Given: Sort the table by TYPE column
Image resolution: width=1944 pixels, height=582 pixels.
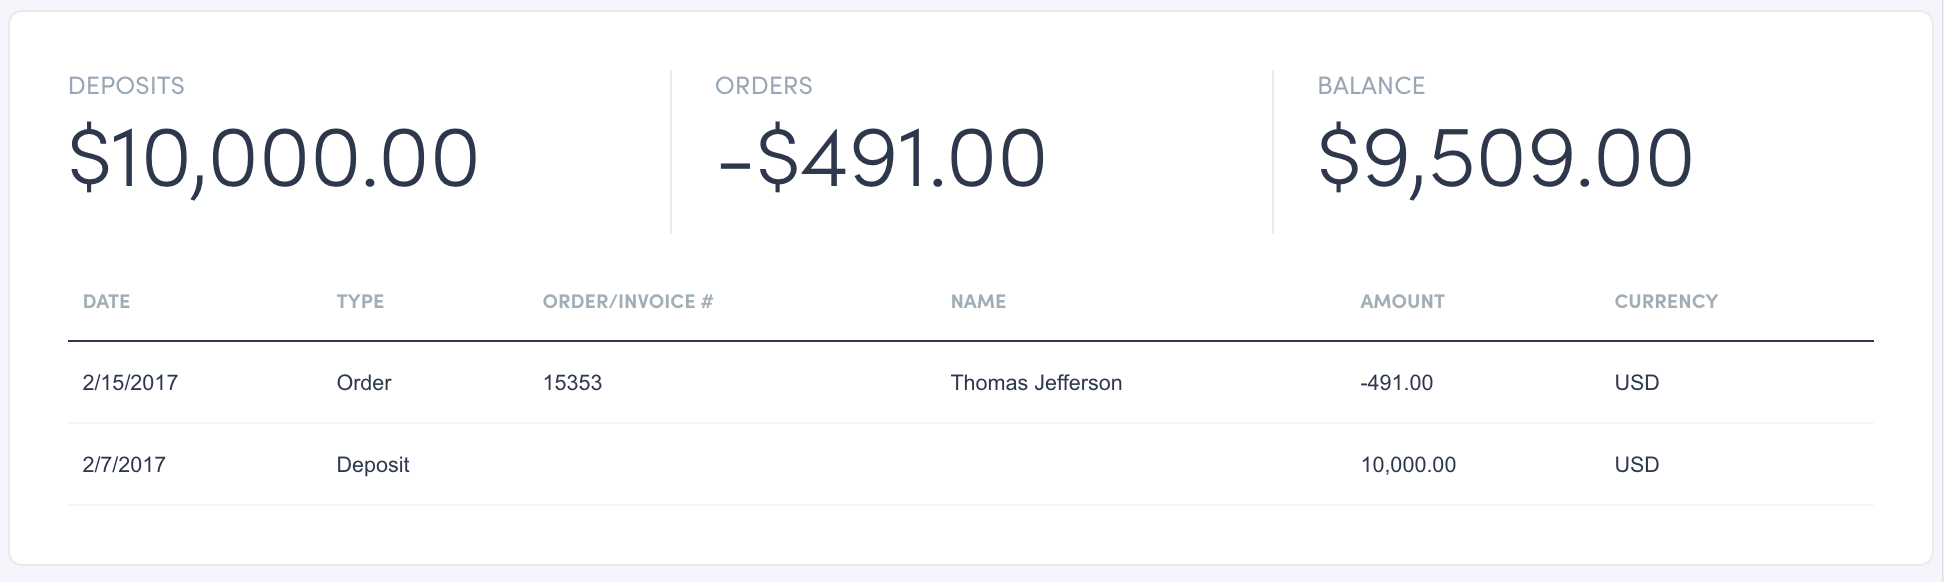Looking at the screenshot, I should (x=361, y=301).
